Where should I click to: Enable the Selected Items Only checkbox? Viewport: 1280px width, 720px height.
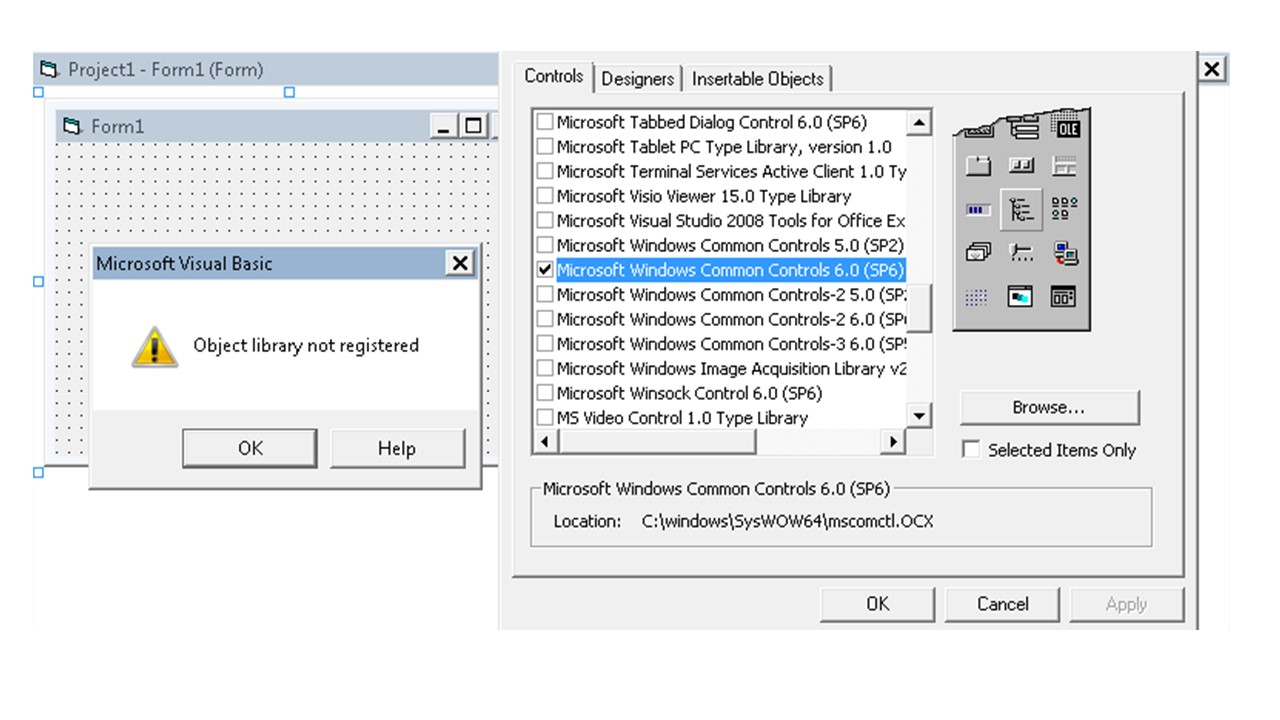point(971,450)
